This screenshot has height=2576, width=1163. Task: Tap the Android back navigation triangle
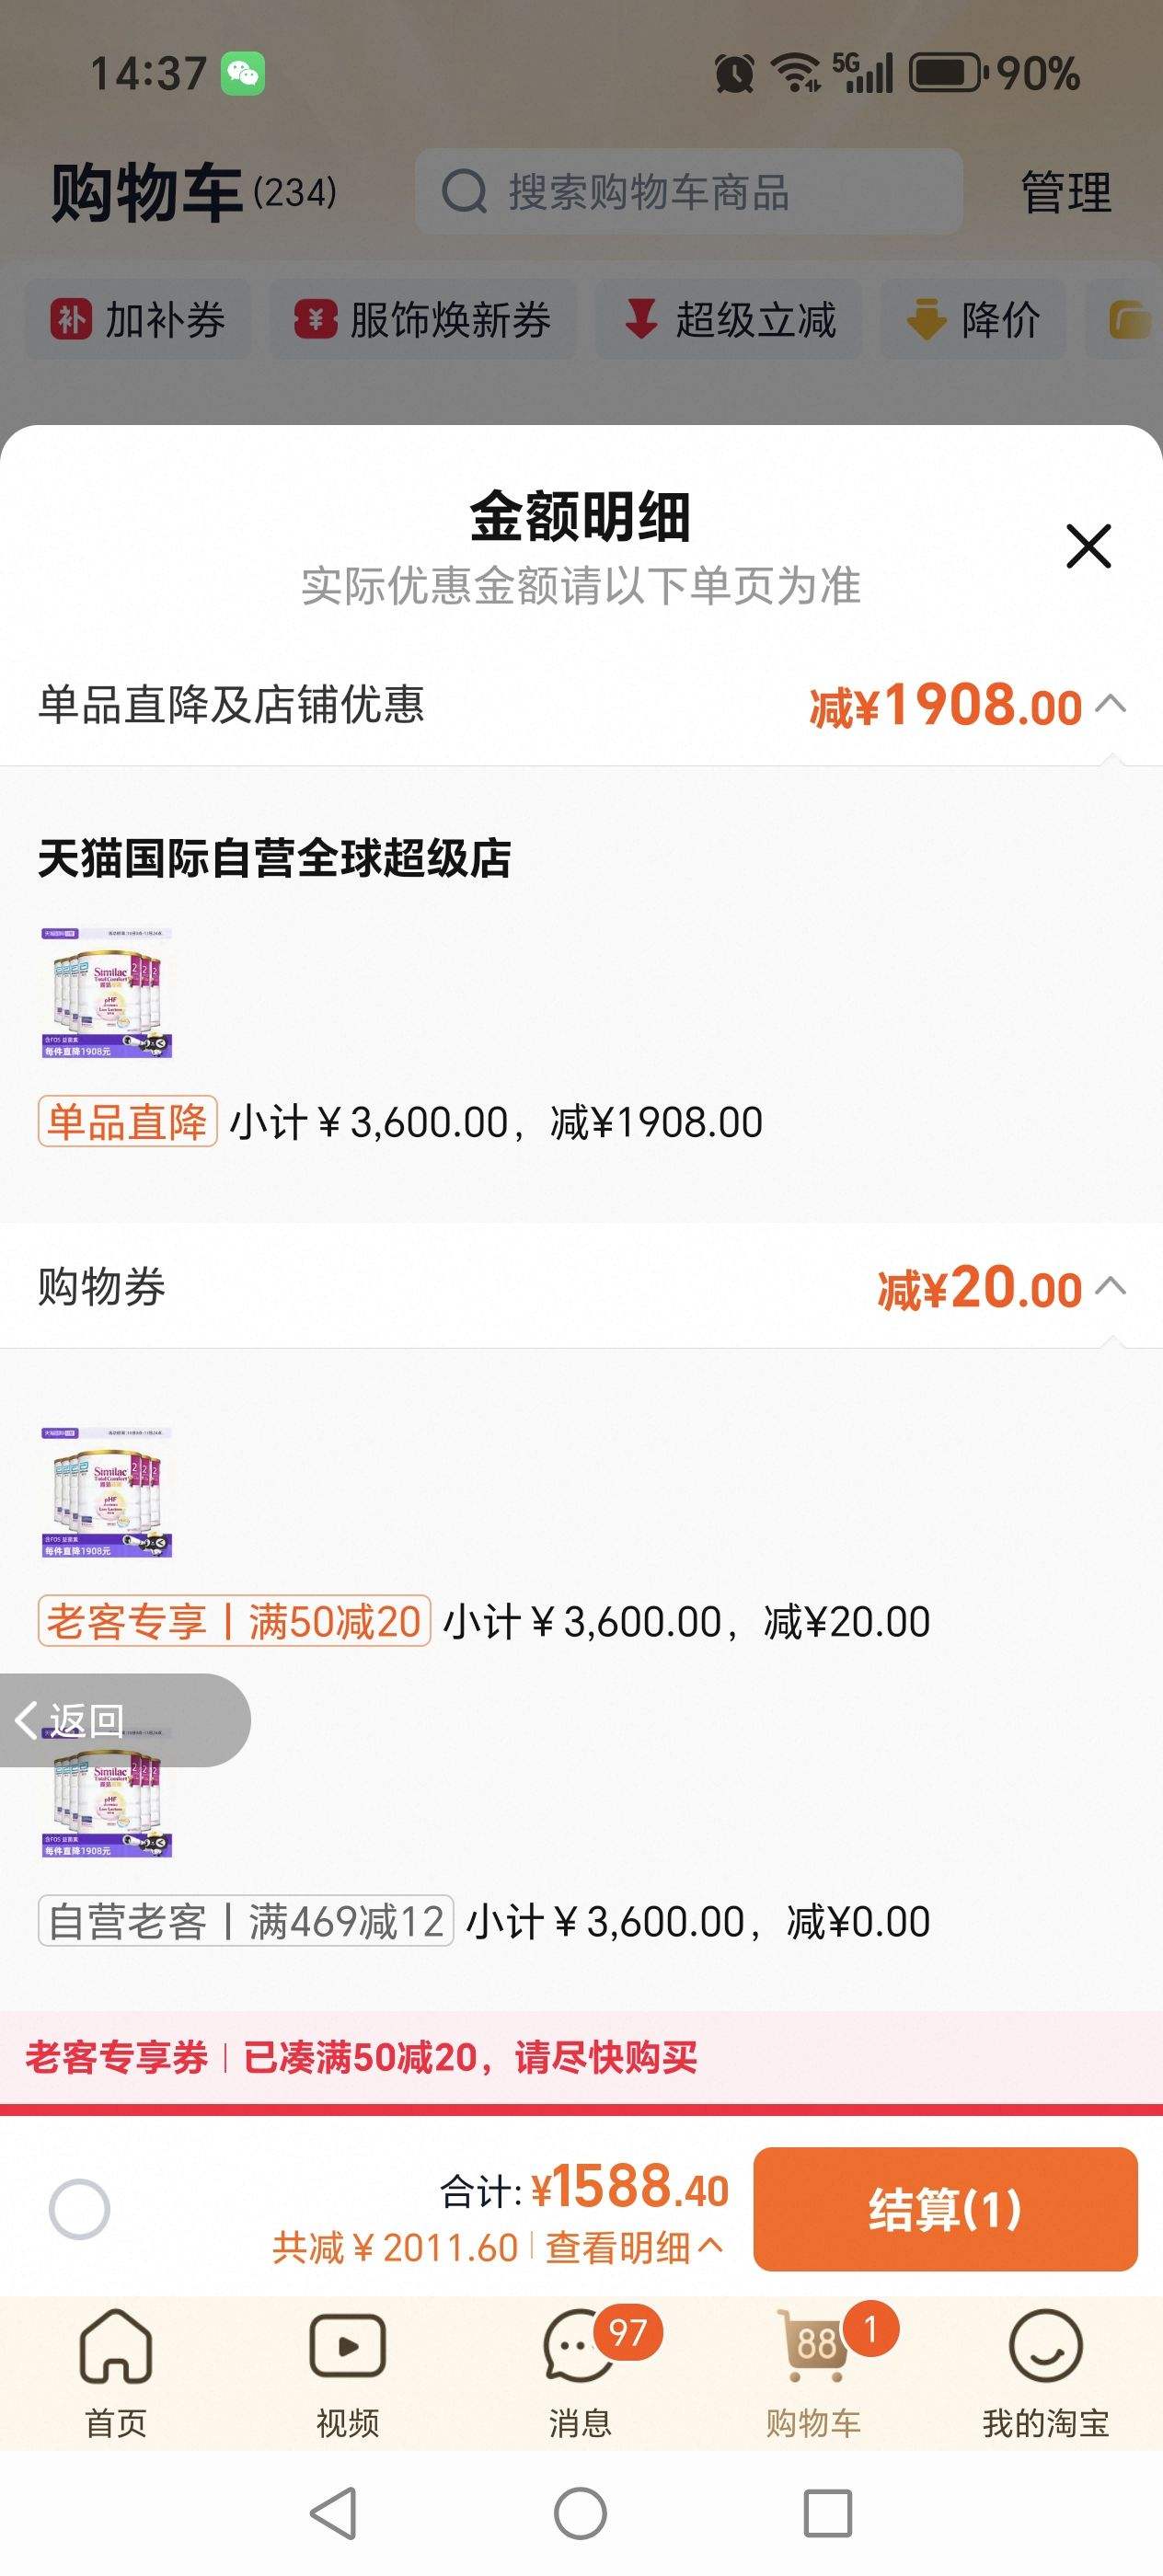point(334,2513)
